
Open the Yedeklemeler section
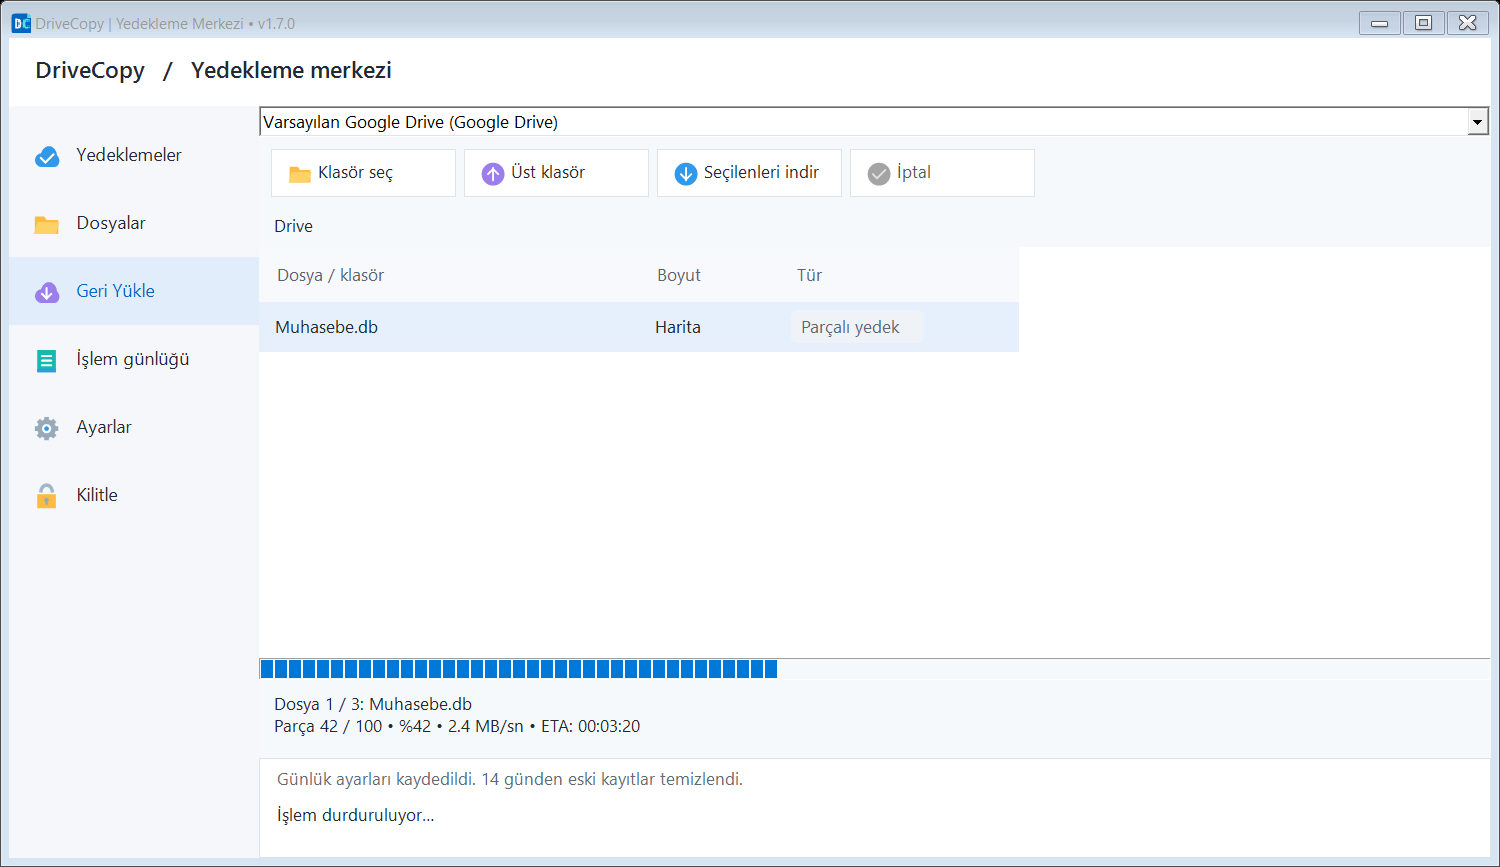click(x=134, y=155)
